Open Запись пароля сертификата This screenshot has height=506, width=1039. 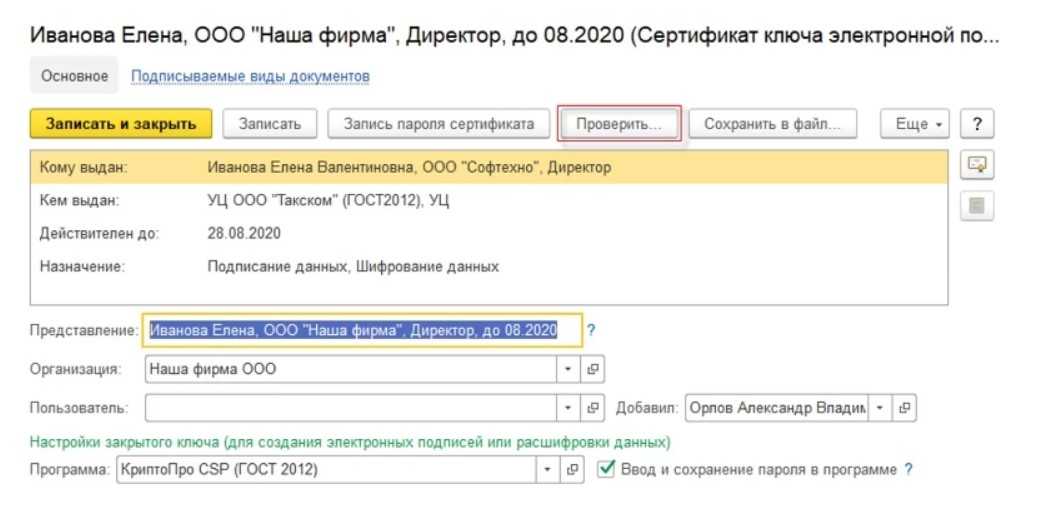coord(439,124)
